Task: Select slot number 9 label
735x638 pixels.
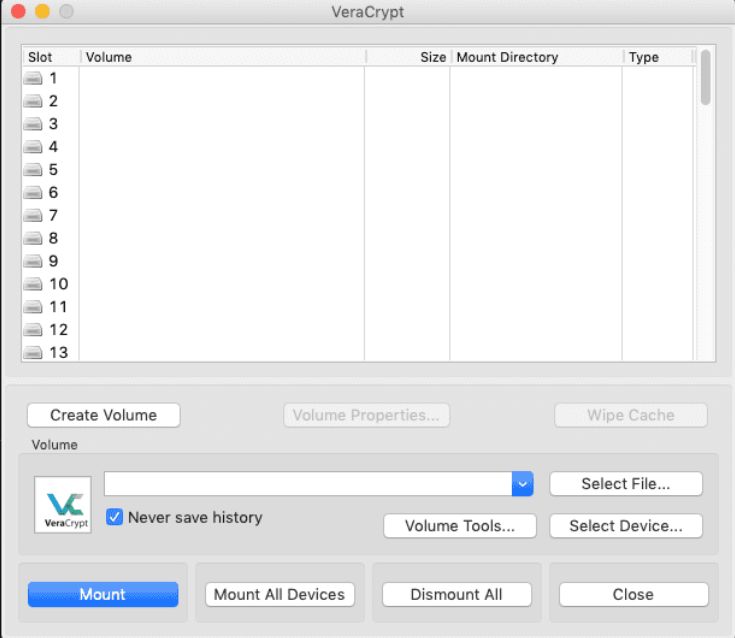Action: (x=53, y=261)
